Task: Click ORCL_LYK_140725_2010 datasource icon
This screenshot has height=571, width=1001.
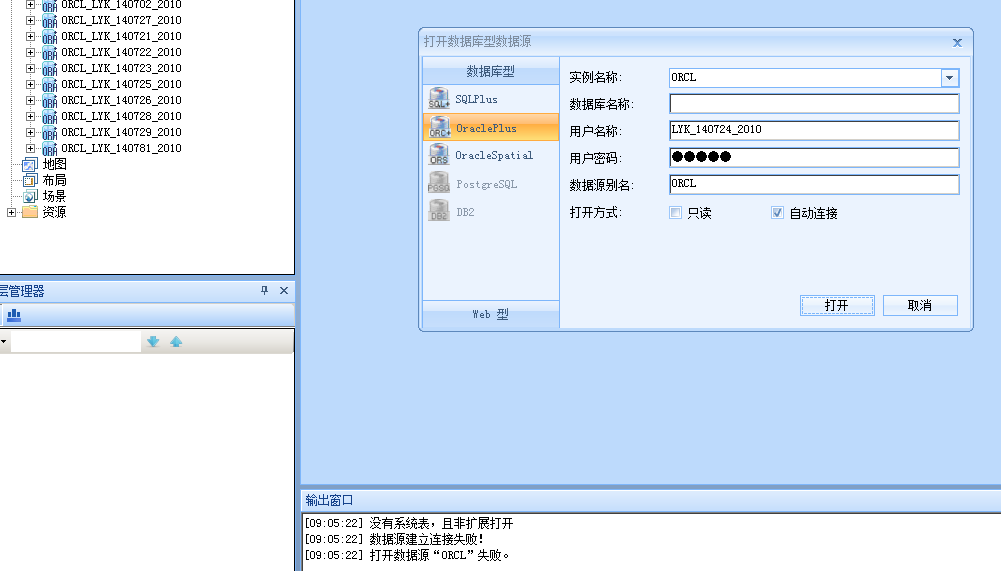Action: click(50, 85)
